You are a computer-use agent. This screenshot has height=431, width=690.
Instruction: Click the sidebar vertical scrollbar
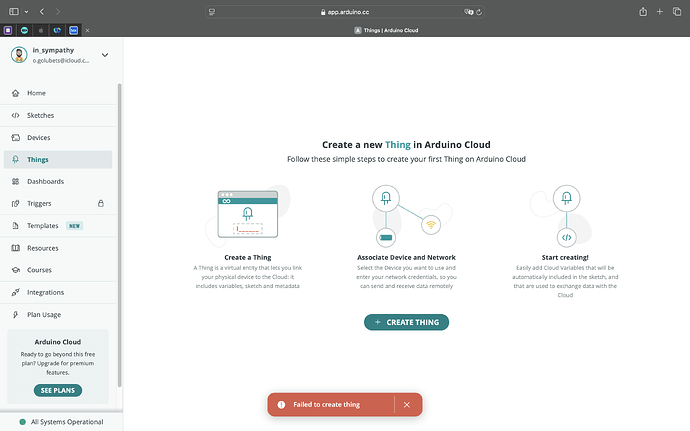coord(119,235)
